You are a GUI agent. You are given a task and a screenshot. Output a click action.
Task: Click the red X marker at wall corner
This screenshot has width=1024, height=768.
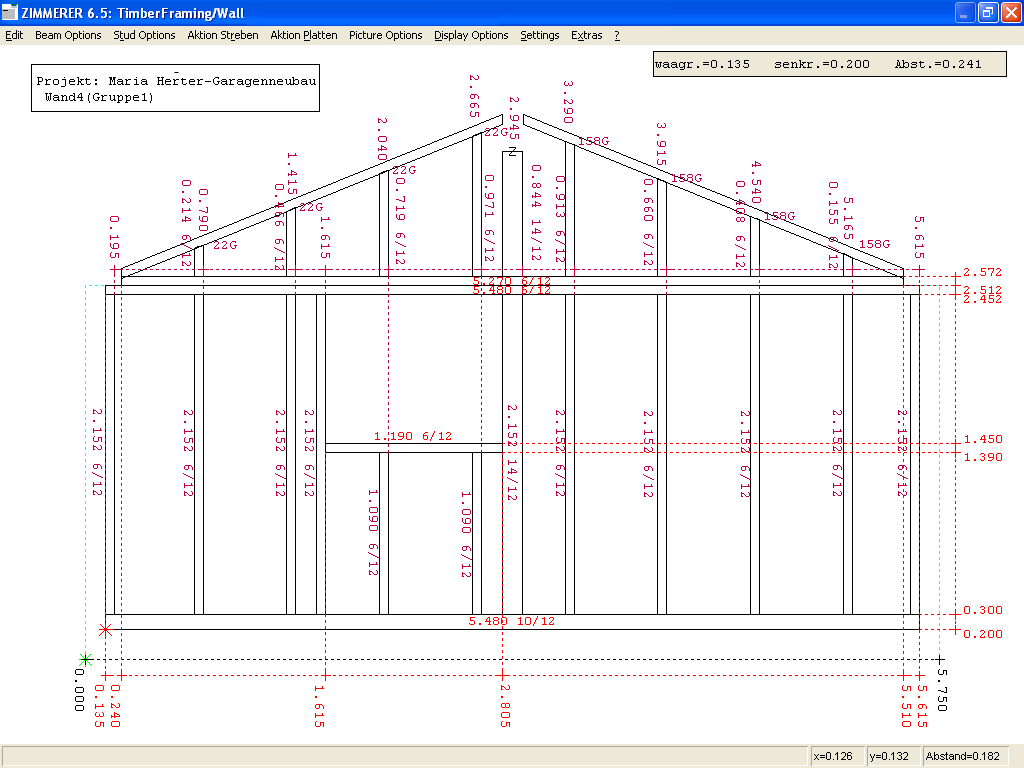pyautogui.click(x=105, y=629)
